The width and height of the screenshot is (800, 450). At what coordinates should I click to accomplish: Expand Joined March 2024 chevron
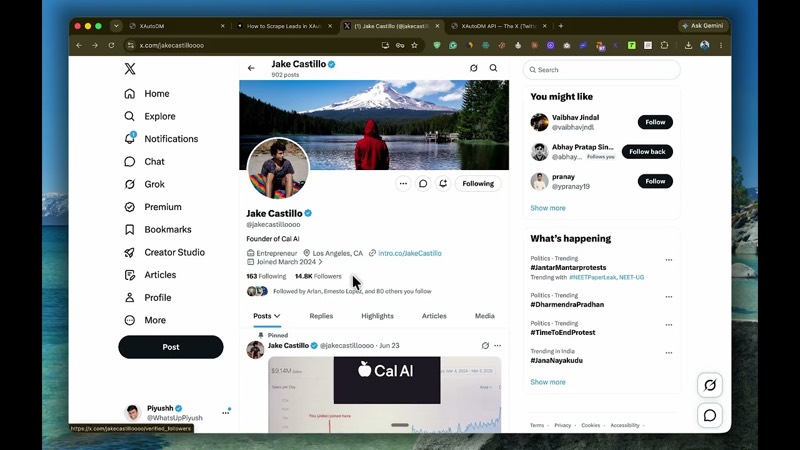[320, 262]
